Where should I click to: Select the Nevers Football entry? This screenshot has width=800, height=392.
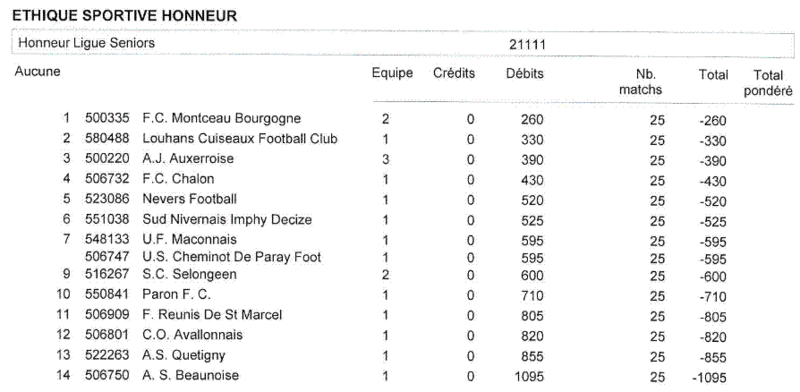coord(189,199)
